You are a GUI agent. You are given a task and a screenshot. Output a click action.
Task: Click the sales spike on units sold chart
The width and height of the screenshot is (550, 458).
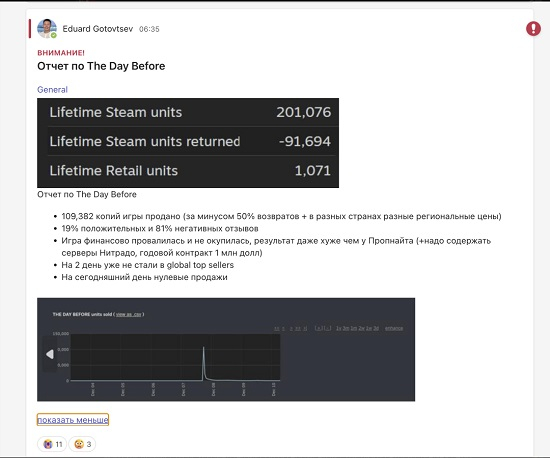[203, 363]
